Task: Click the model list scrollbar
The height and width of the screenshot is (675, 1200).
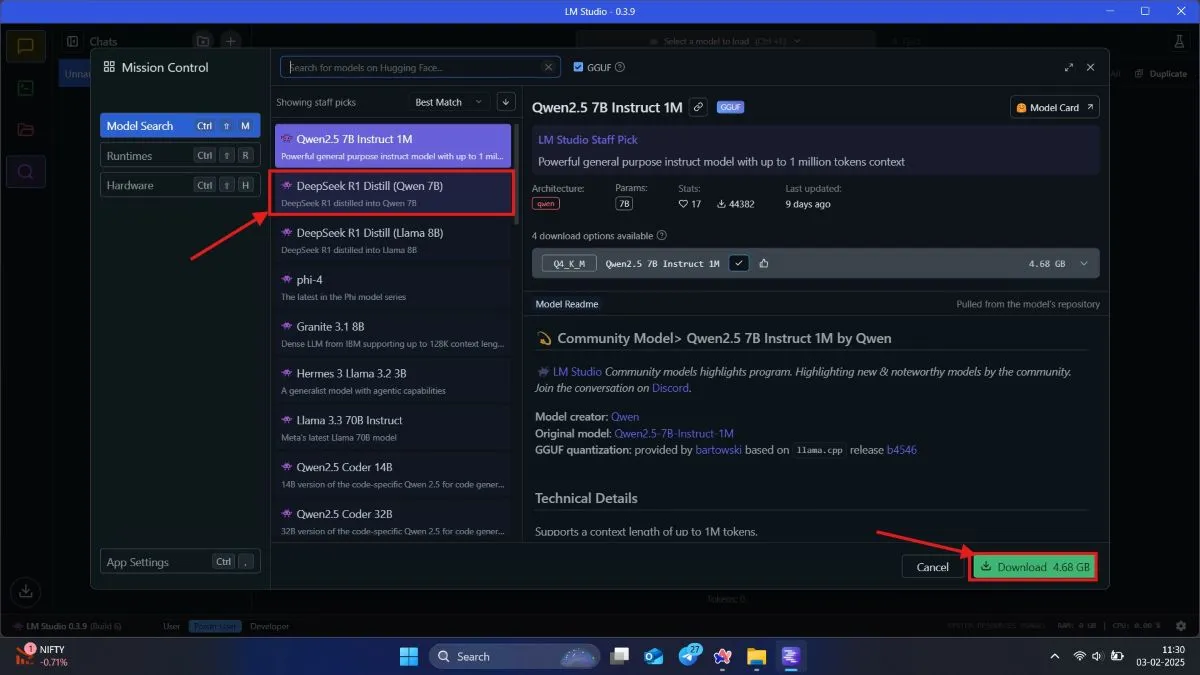Action: [516, 175]
